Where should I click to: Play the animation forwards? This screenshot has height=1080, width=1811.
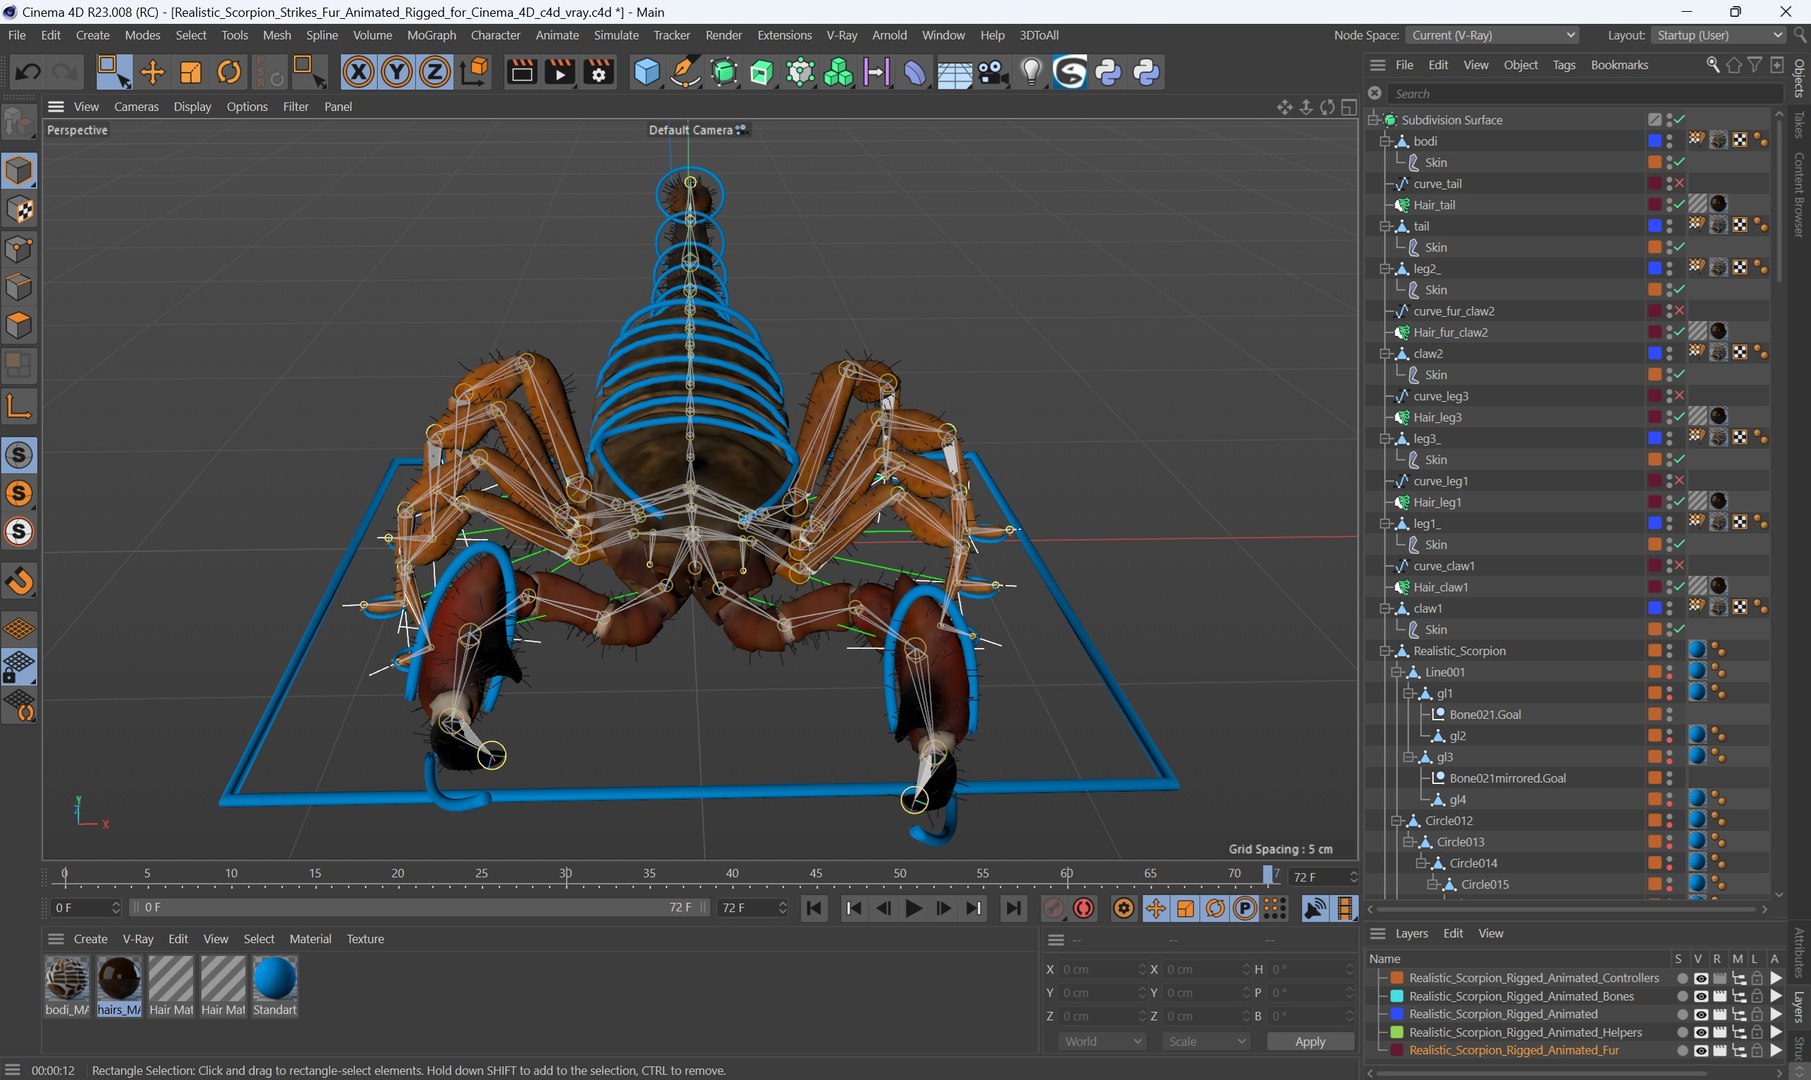pyautogui.click(x=913, y=908)
